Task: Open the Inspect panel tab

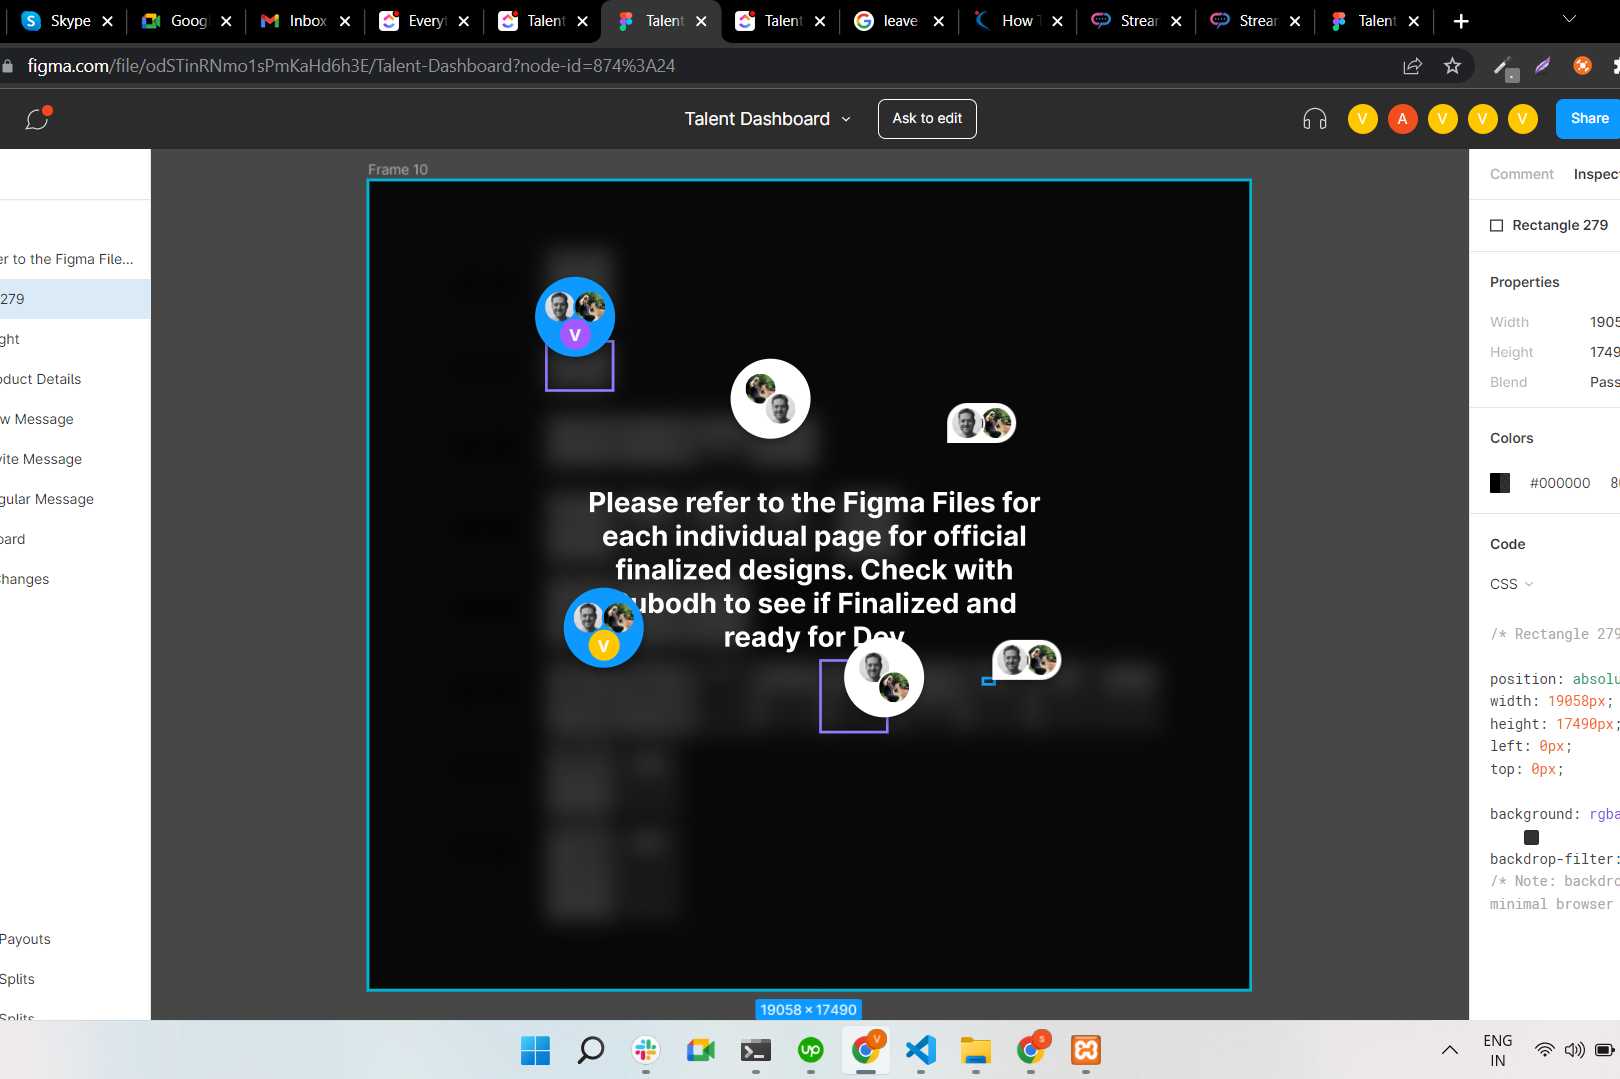Action: 1596,174
